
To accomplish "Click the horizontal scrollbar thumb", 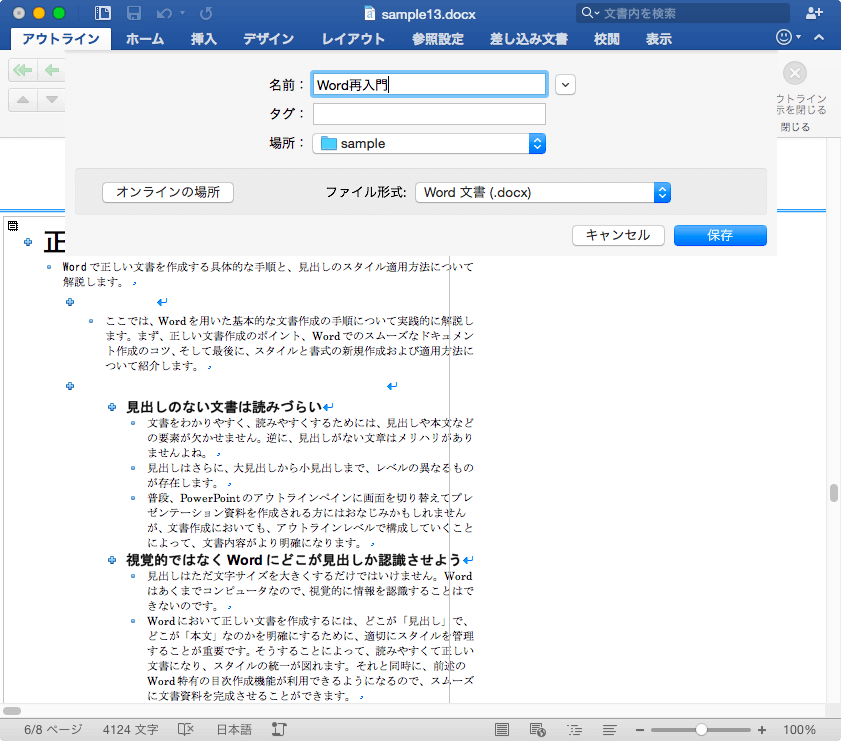I will coord(12,711).
